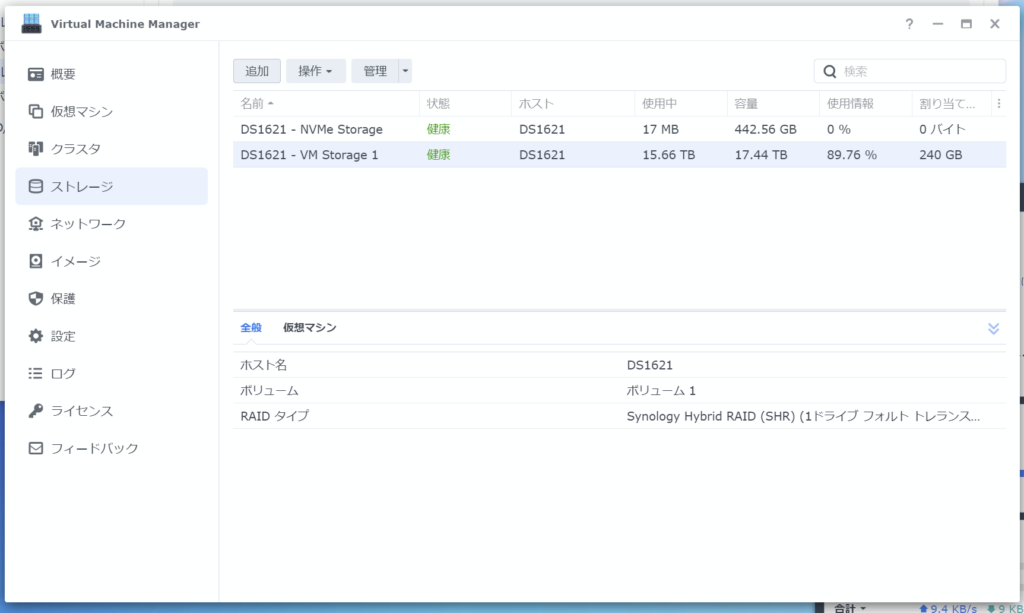The height and width of the screenshot is (613, 1024).
Task: Select the DS1621 - NVMe Storage row
Action: point(619,129)
